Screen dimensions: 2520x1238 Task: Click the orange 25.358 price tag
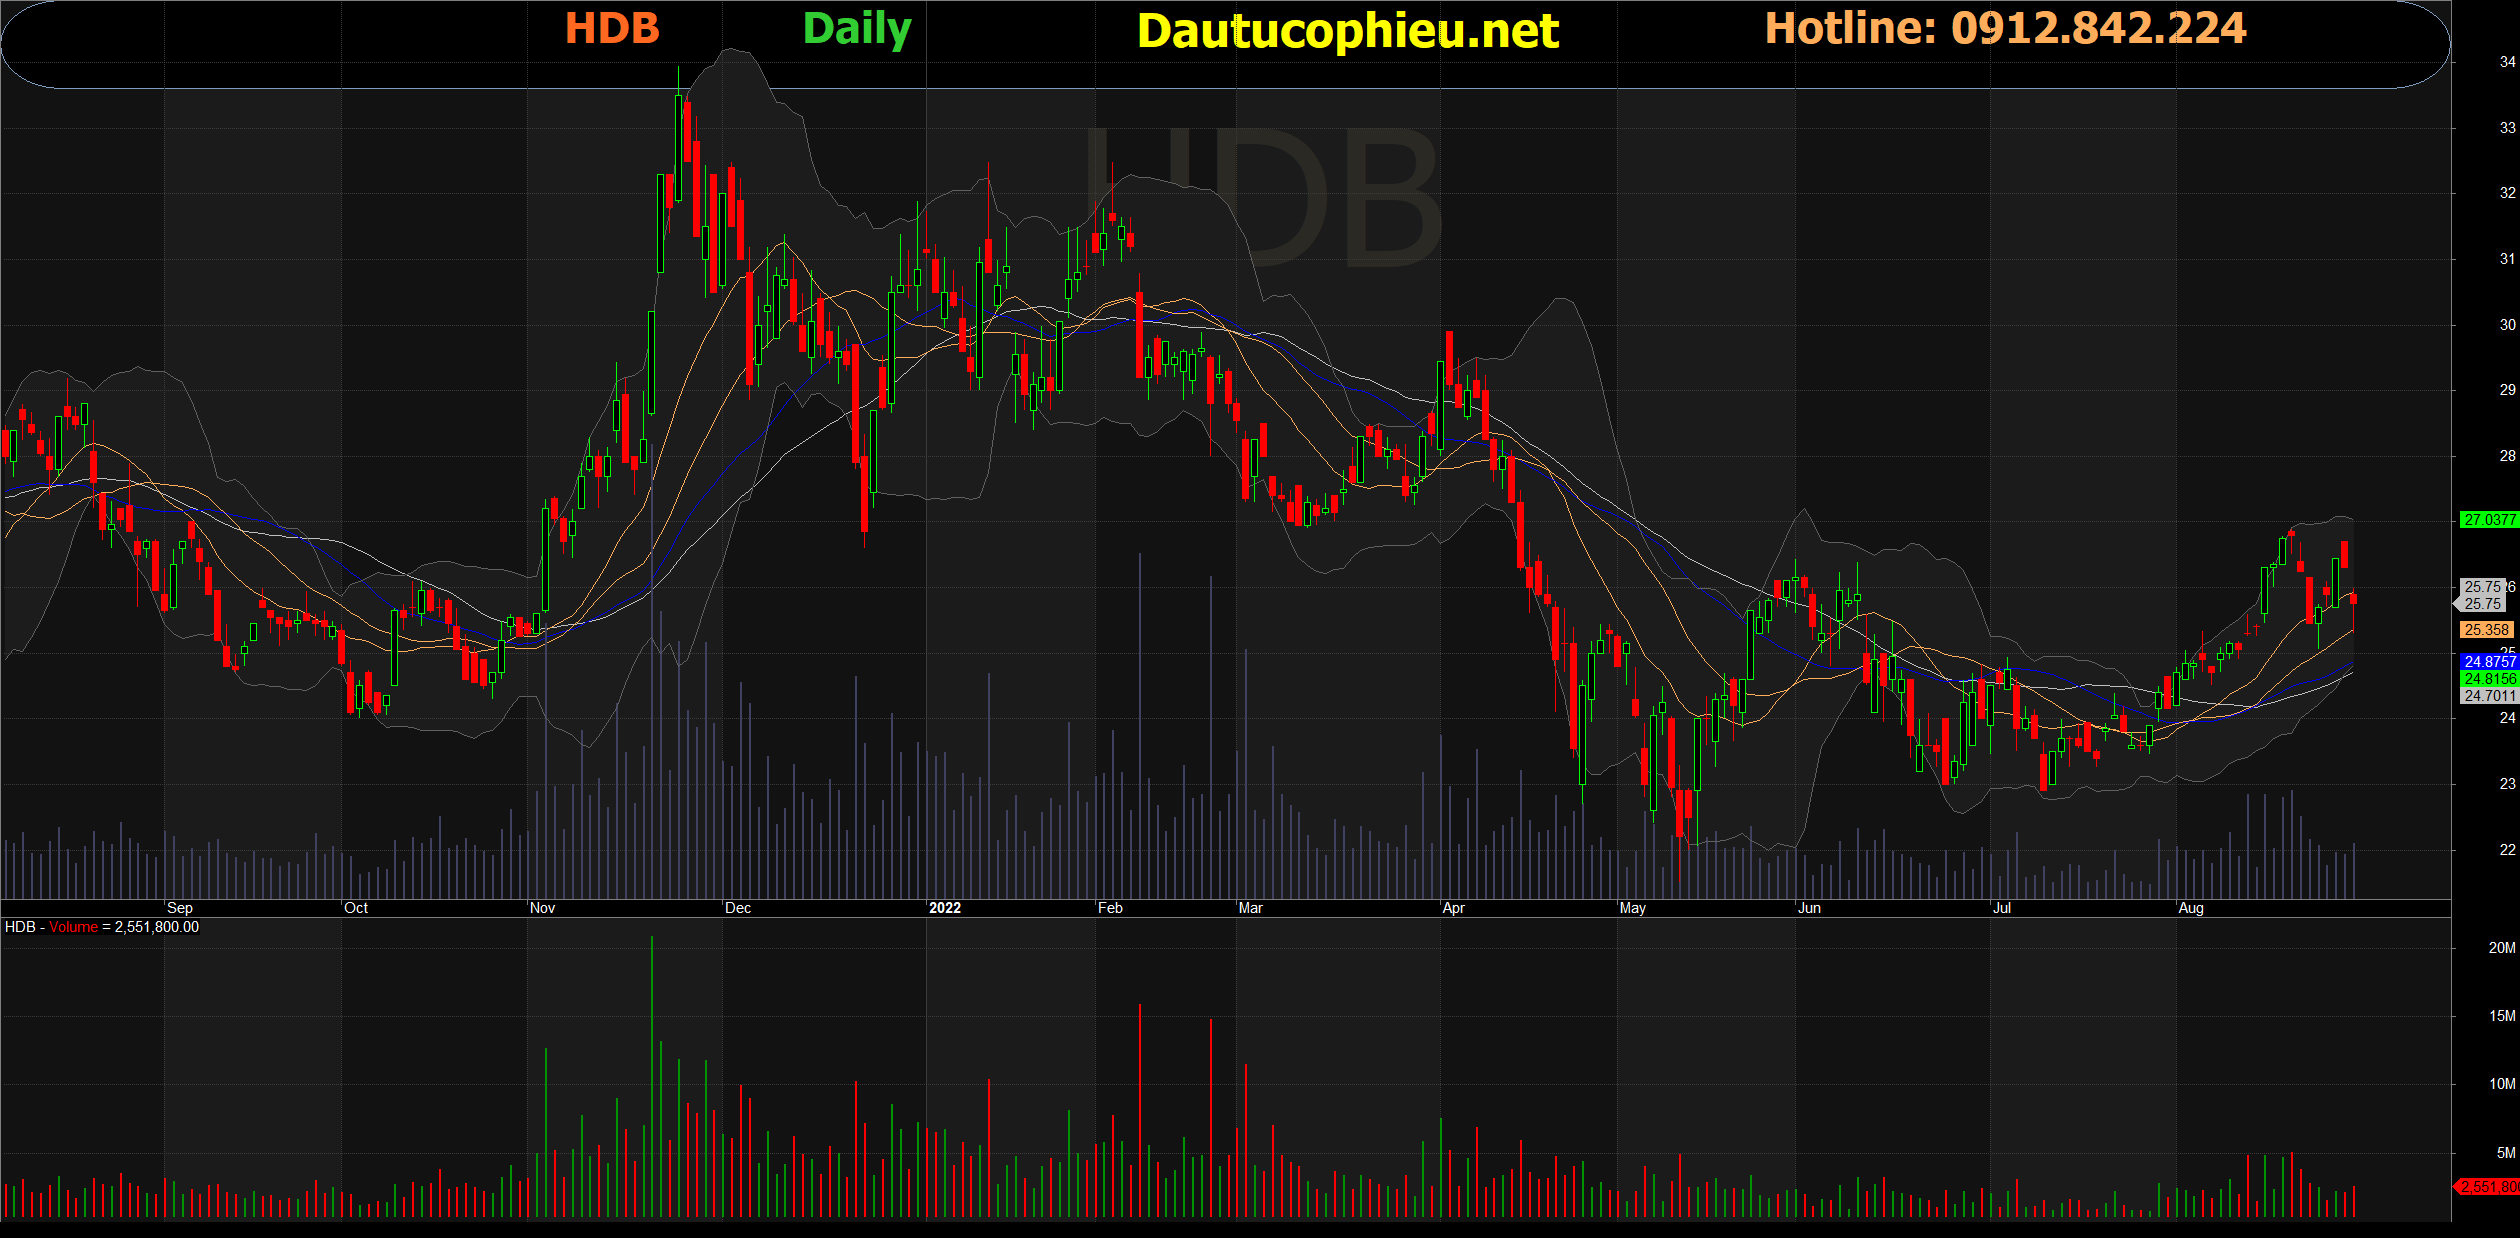(x=2487, y=630)
